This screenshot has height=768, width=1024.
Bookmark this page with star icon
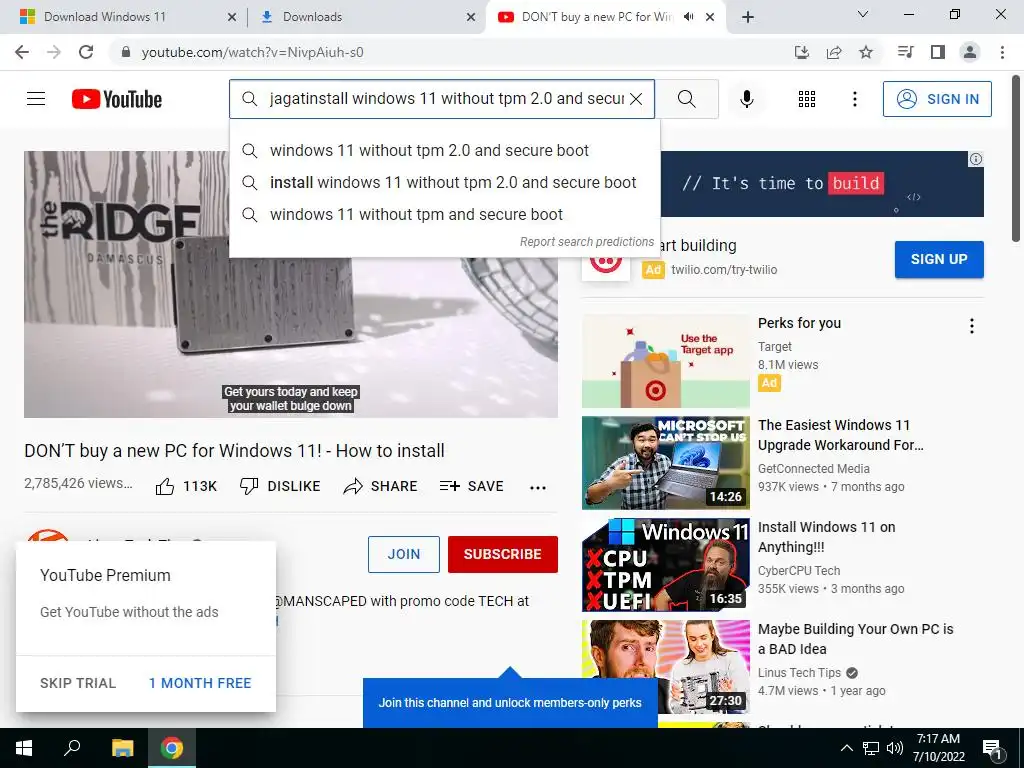(866, 52)
